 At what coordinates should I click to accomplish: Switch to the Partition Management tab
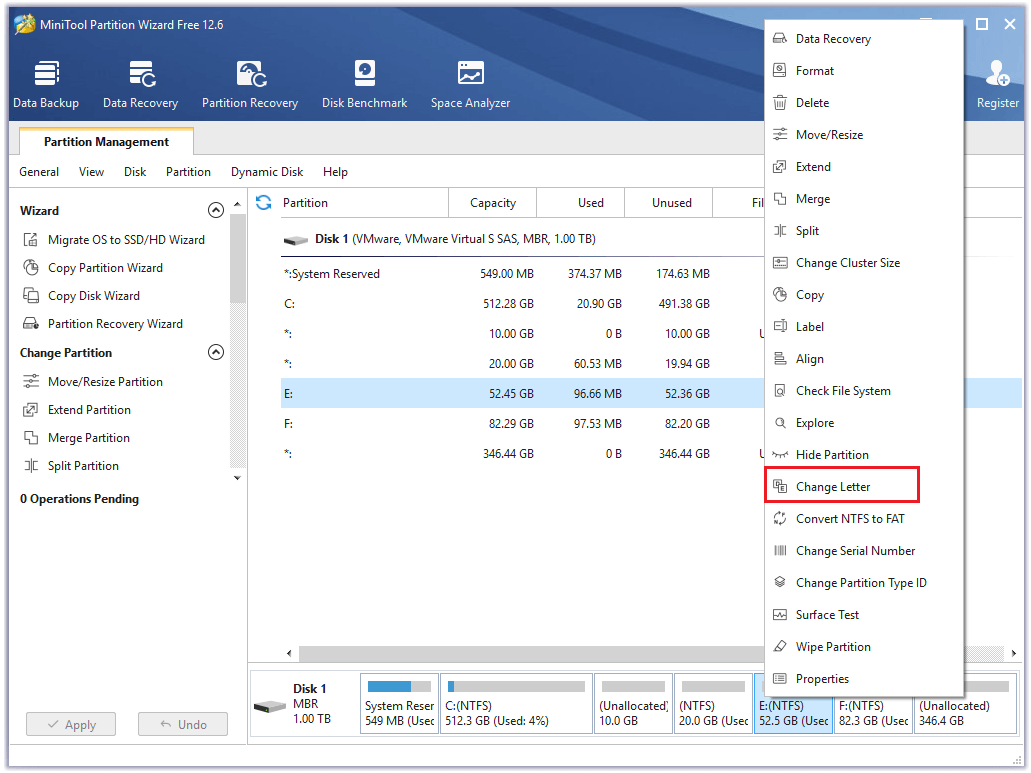107,141
